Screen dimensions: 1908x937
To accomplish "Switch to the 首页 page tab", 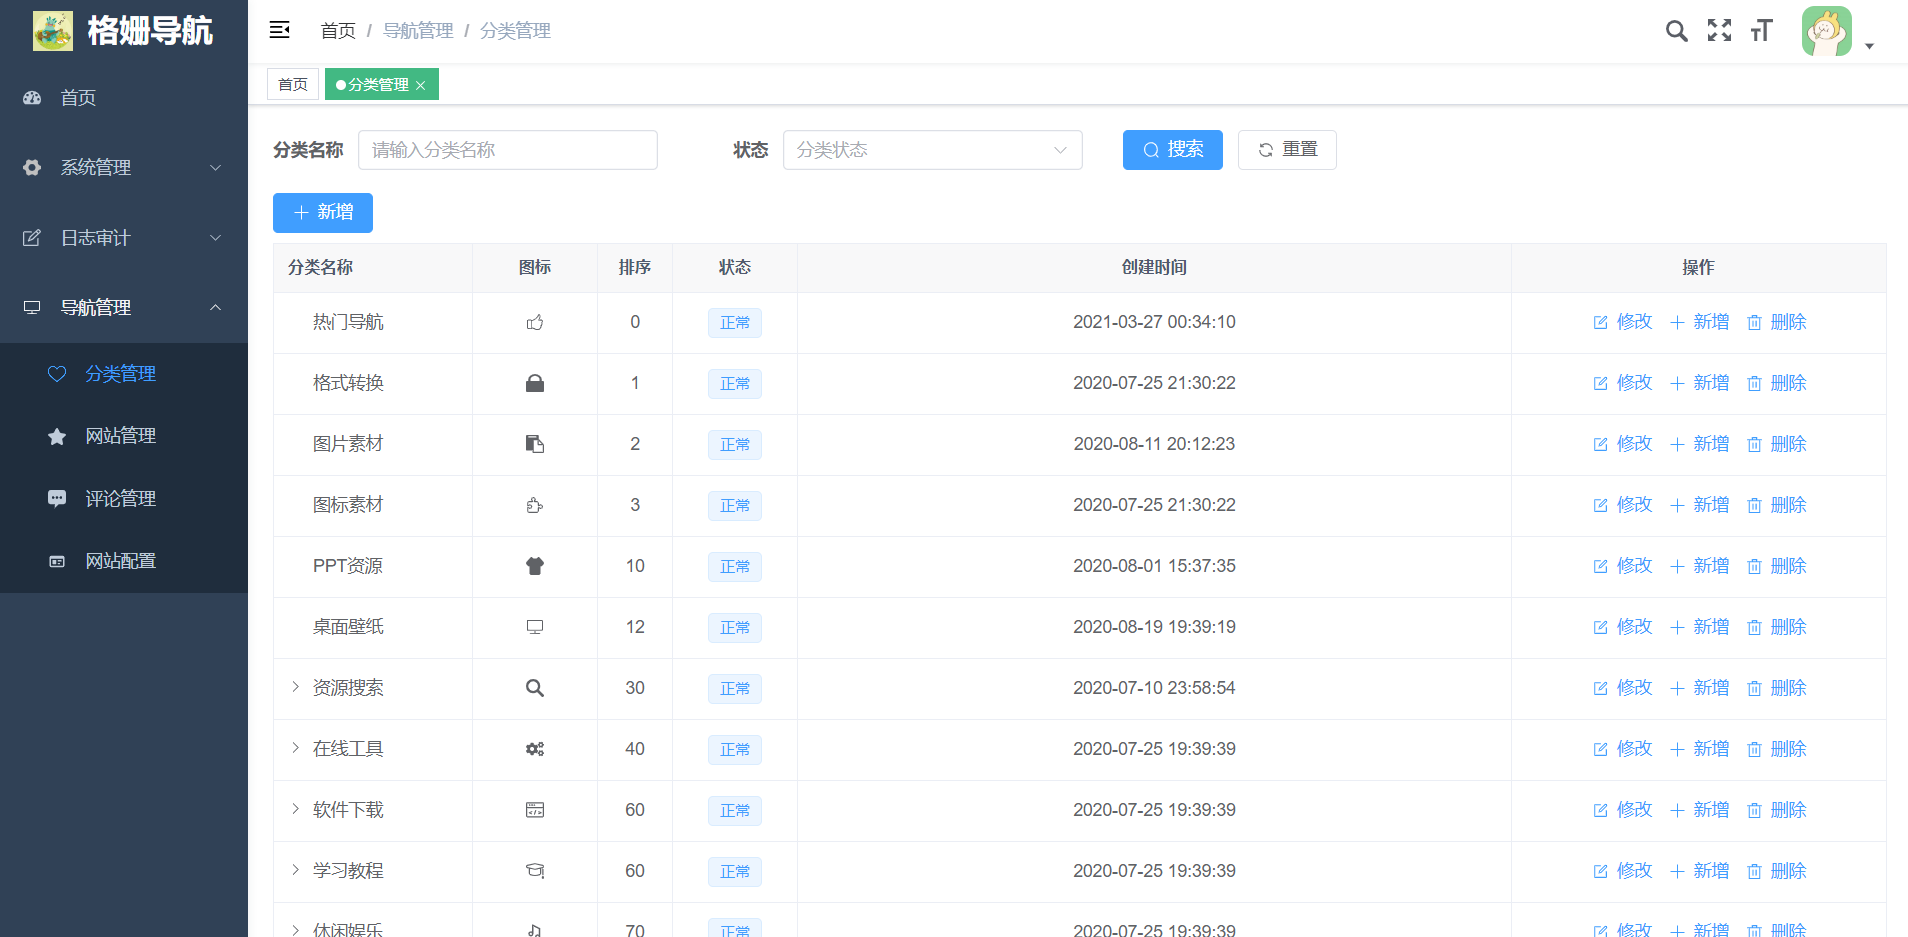I will 293,85.
